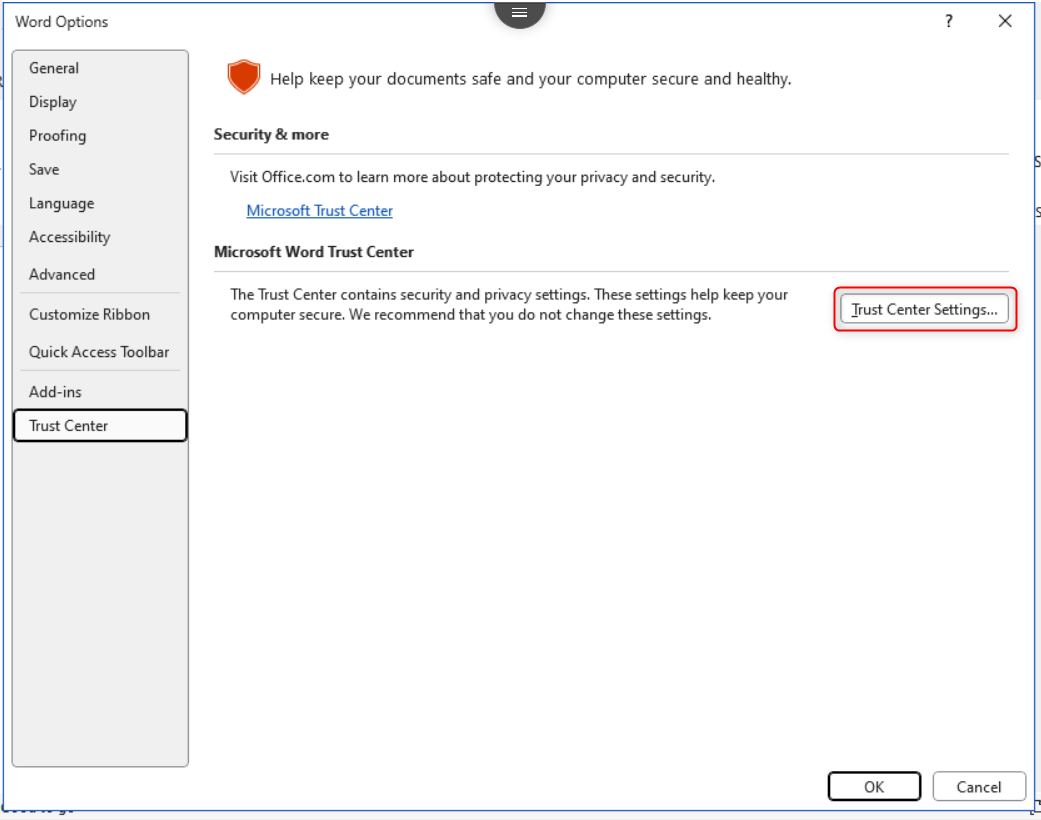Open Advanced options
Viewport: 1041px width, 820px height.
[x=62, y=274]
